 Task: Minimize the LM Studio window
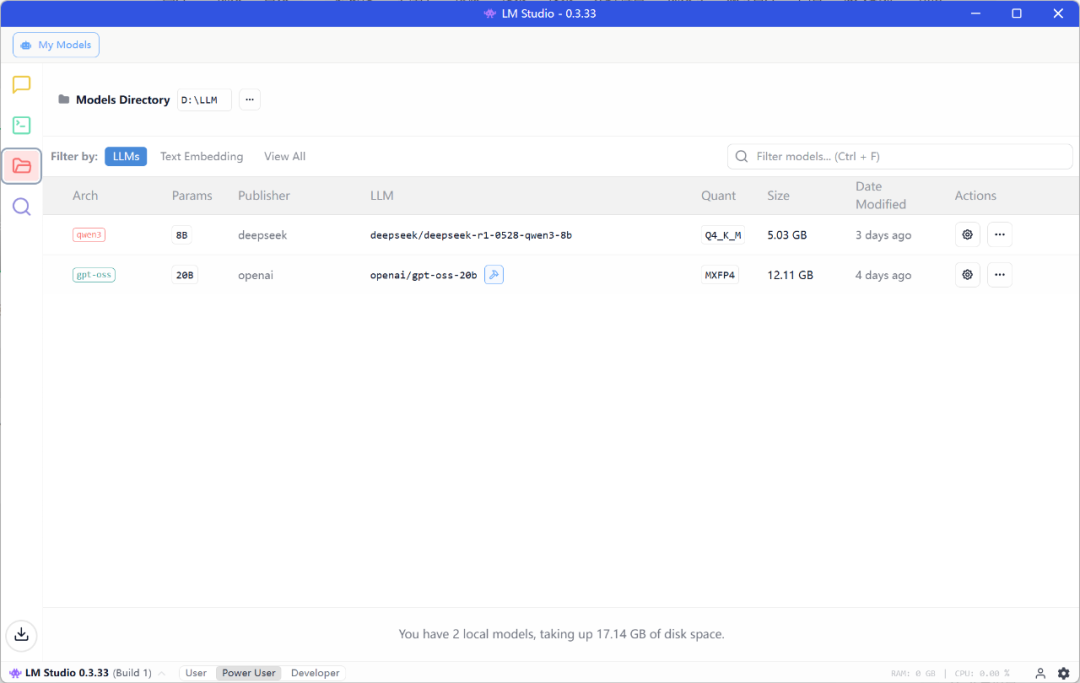975,14
